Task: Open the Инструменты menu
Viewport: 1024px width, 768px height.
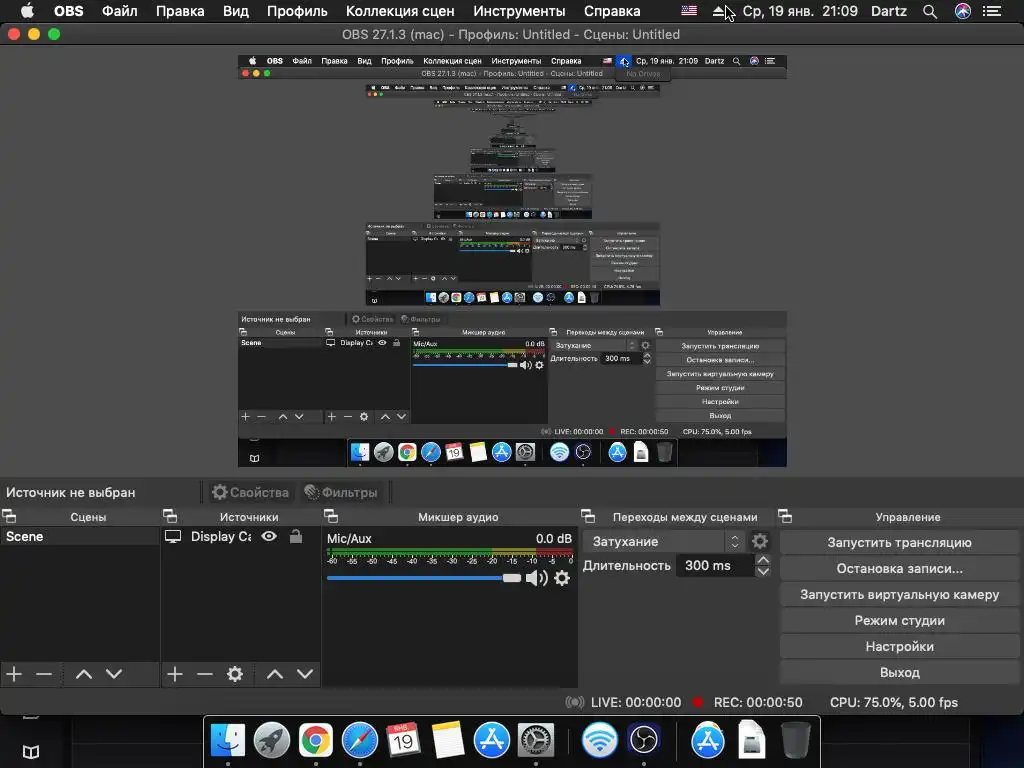Action: coord(519,11)
